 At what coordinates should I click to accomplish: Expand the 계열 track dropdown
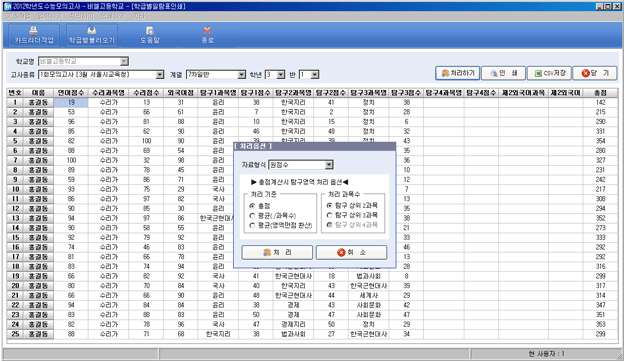pyautogui.click(x=242, y=75)
